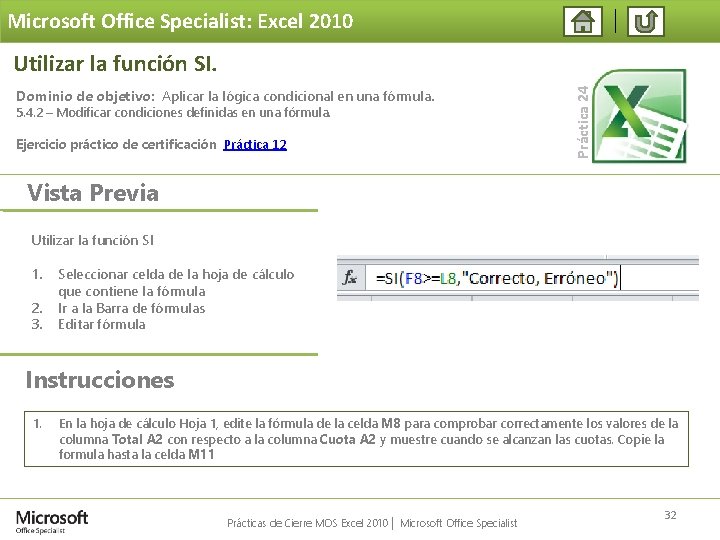This screenshot has width=720, height=540.
Task: Select step 'Seleccionar celda de la hoja de cálculo'
Action: click(176, 274)
